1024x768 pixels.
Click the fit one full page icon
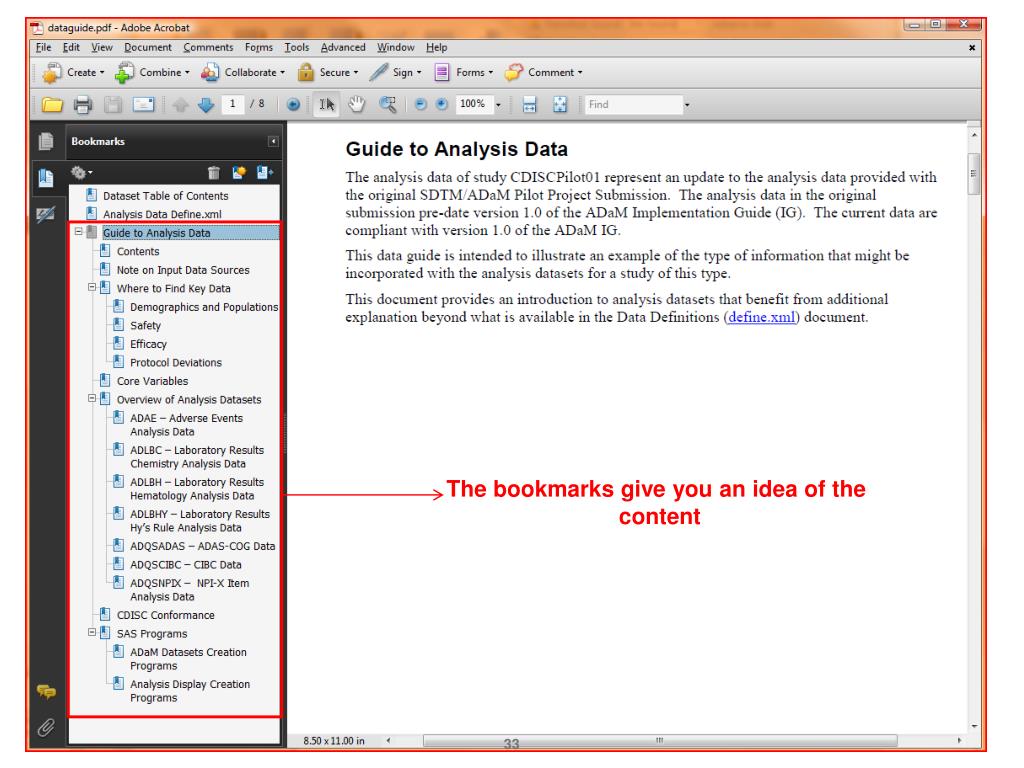tap(560, 104)
